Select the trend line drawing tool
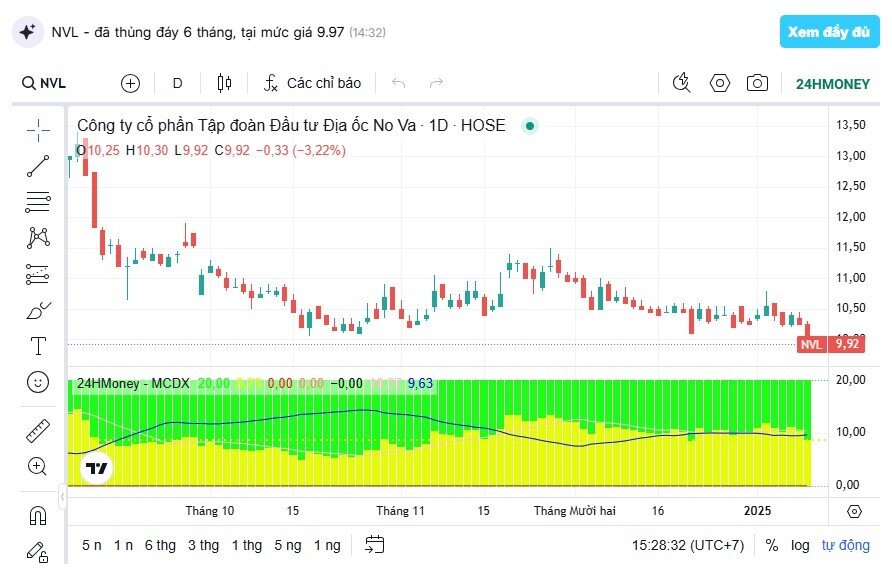Screen dimensions: 892x585 (x=38, y=166)
